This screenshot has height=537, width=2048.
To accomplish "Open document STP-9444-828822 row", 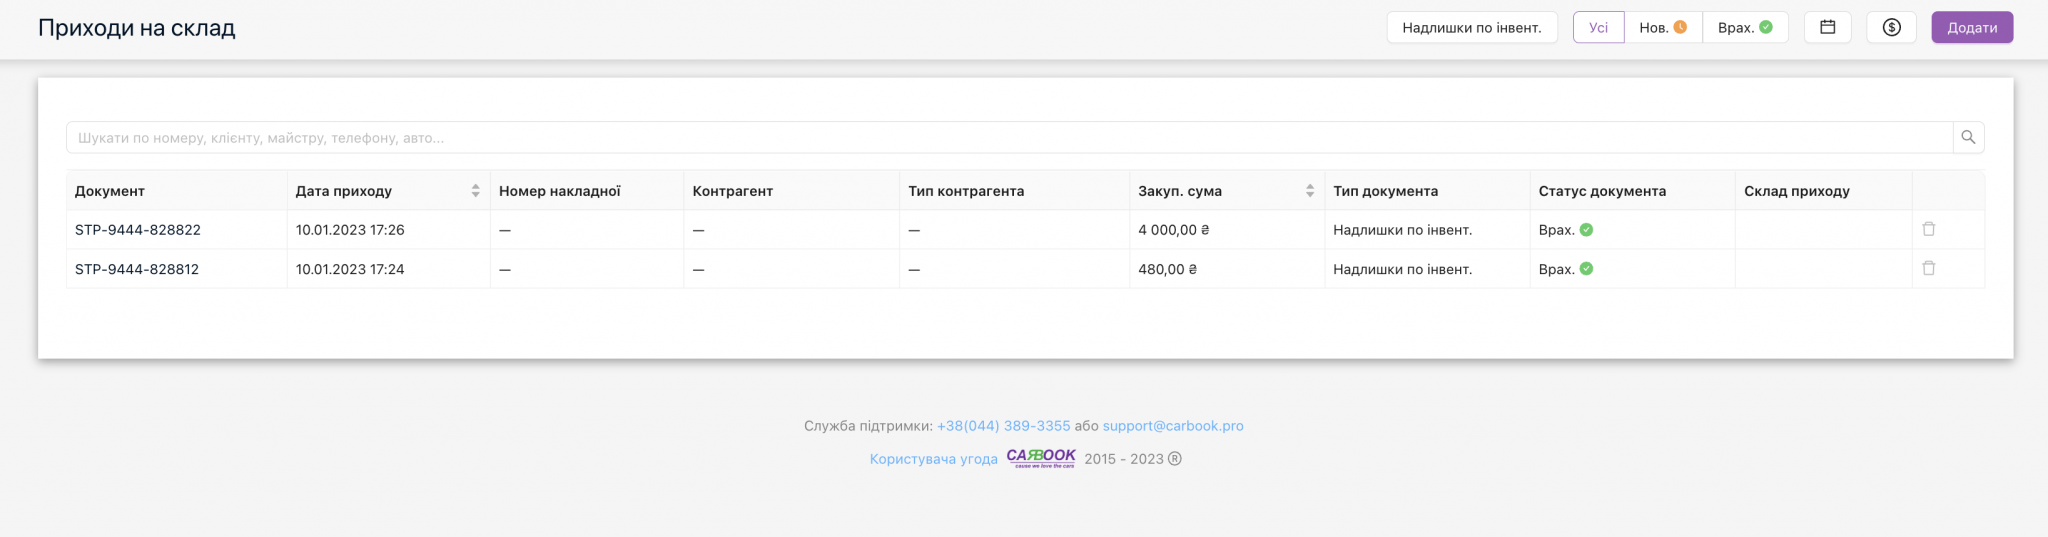I will tap(138, 230).
